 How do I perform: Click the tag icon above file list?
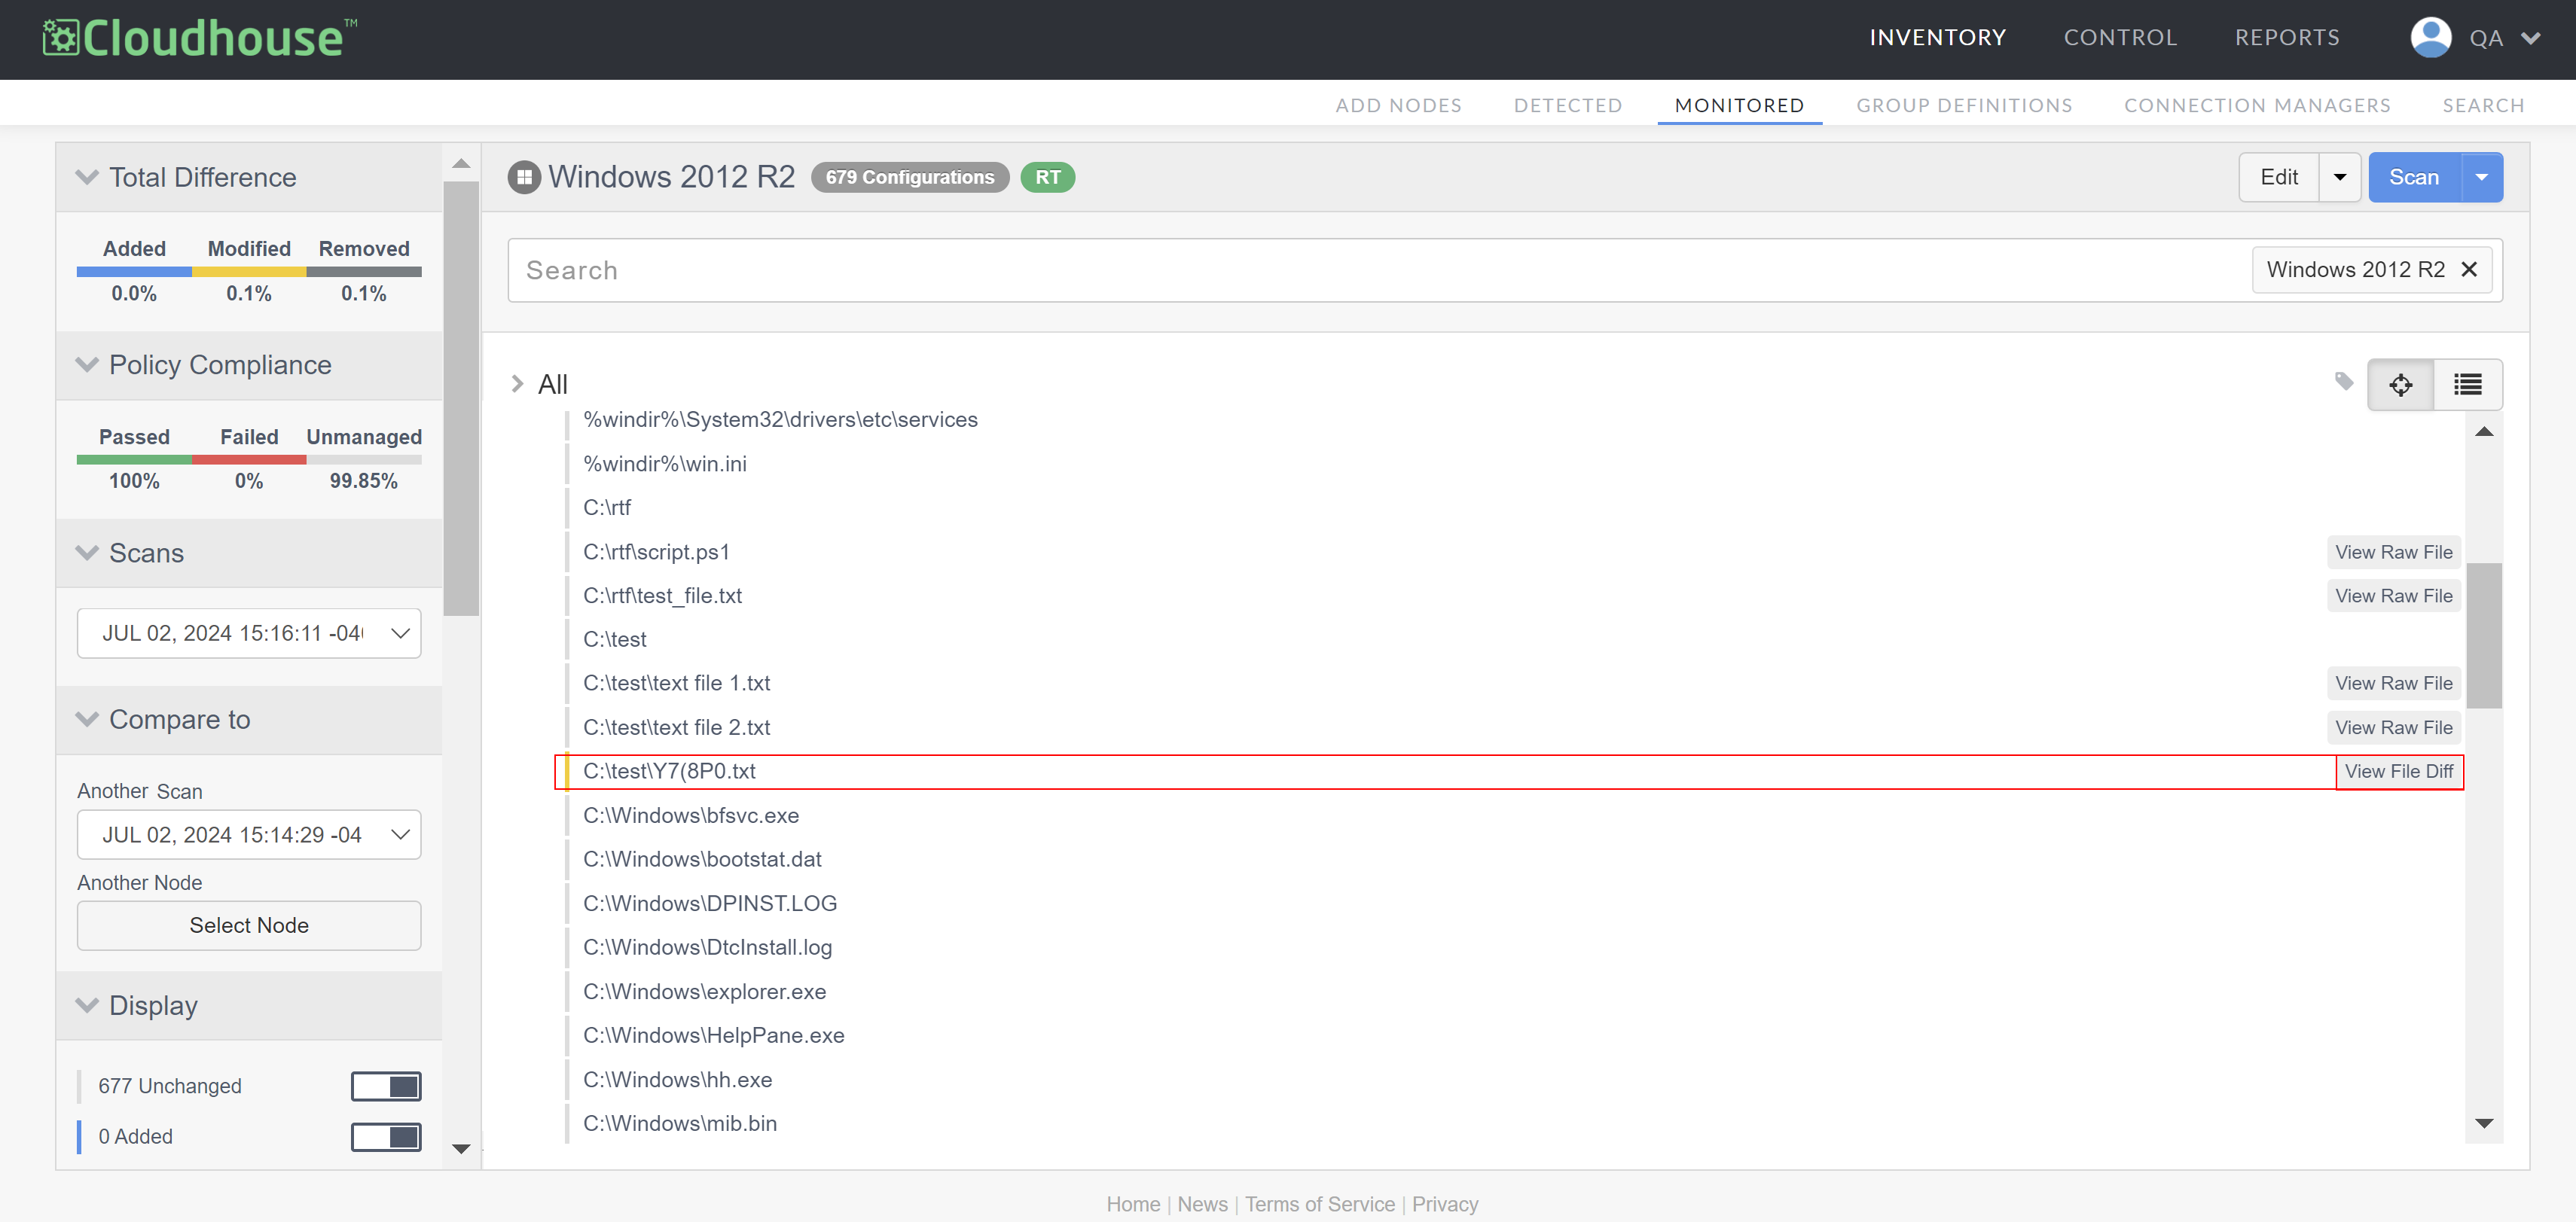(2344, 381)
